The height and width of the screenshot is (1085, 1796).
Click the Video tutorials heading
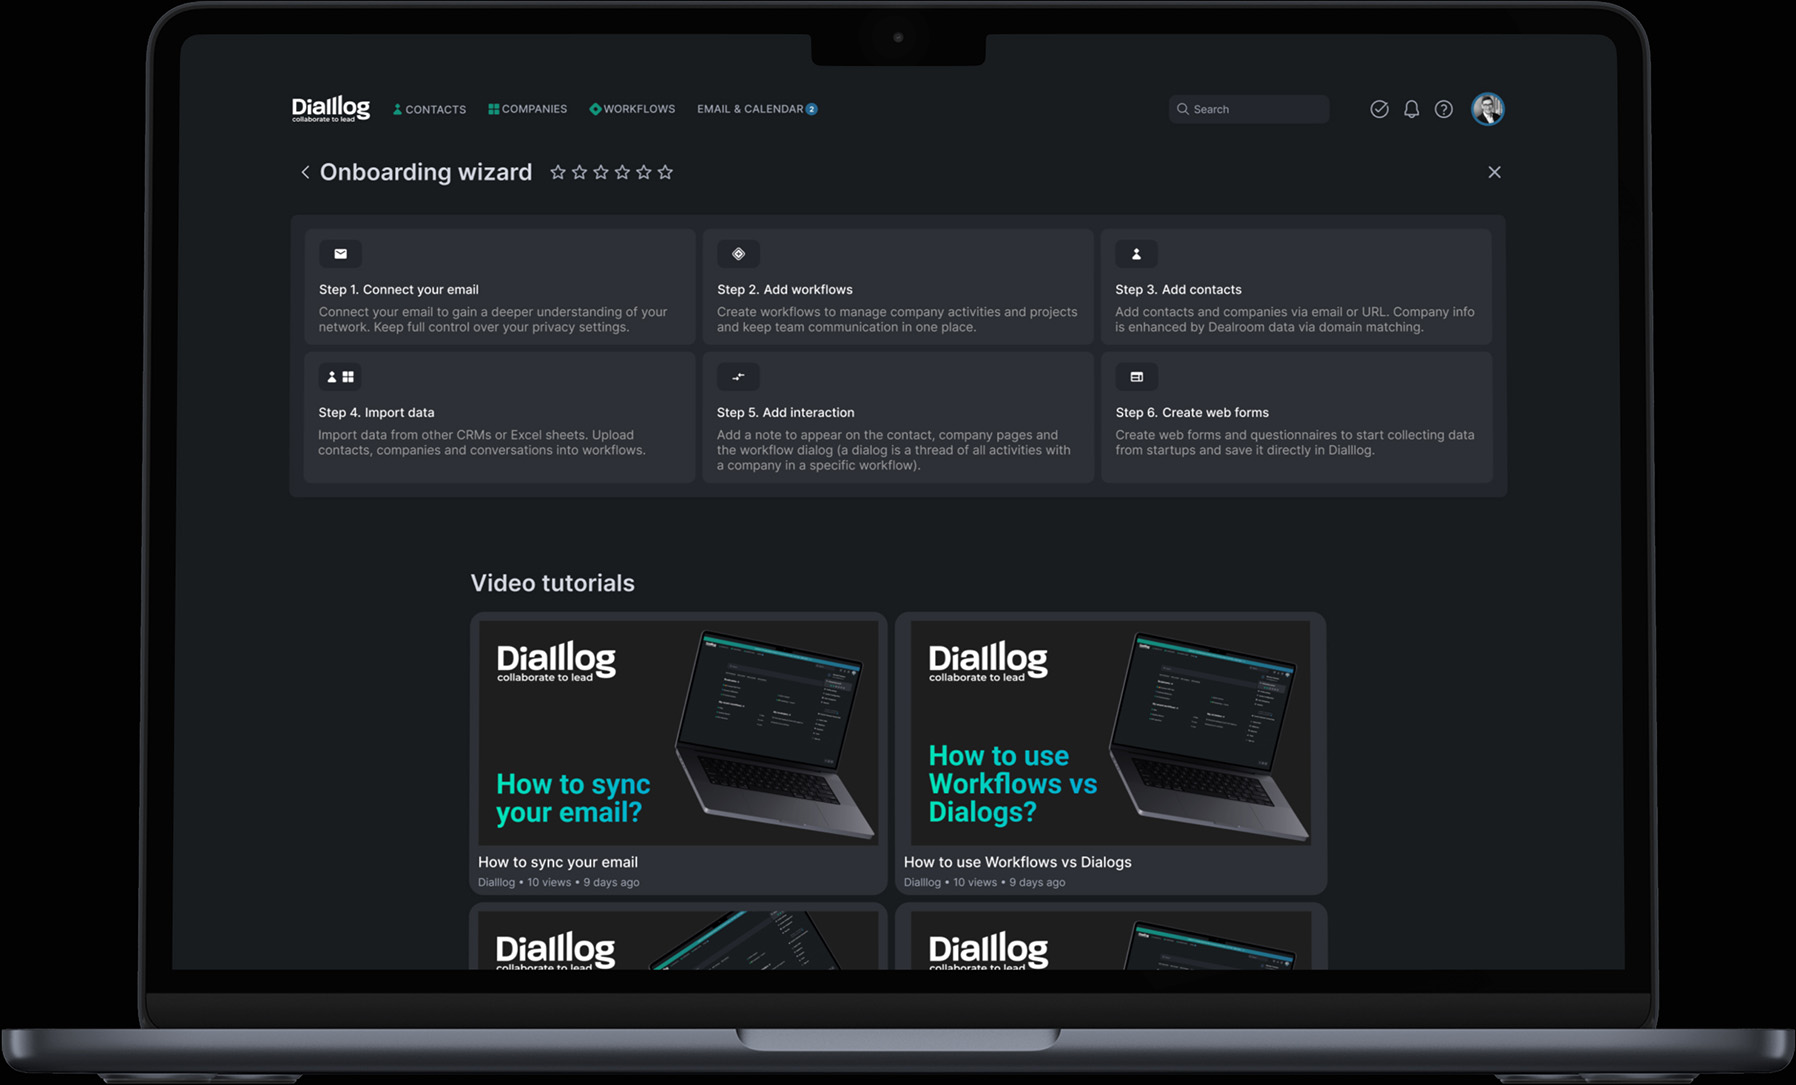552,583
